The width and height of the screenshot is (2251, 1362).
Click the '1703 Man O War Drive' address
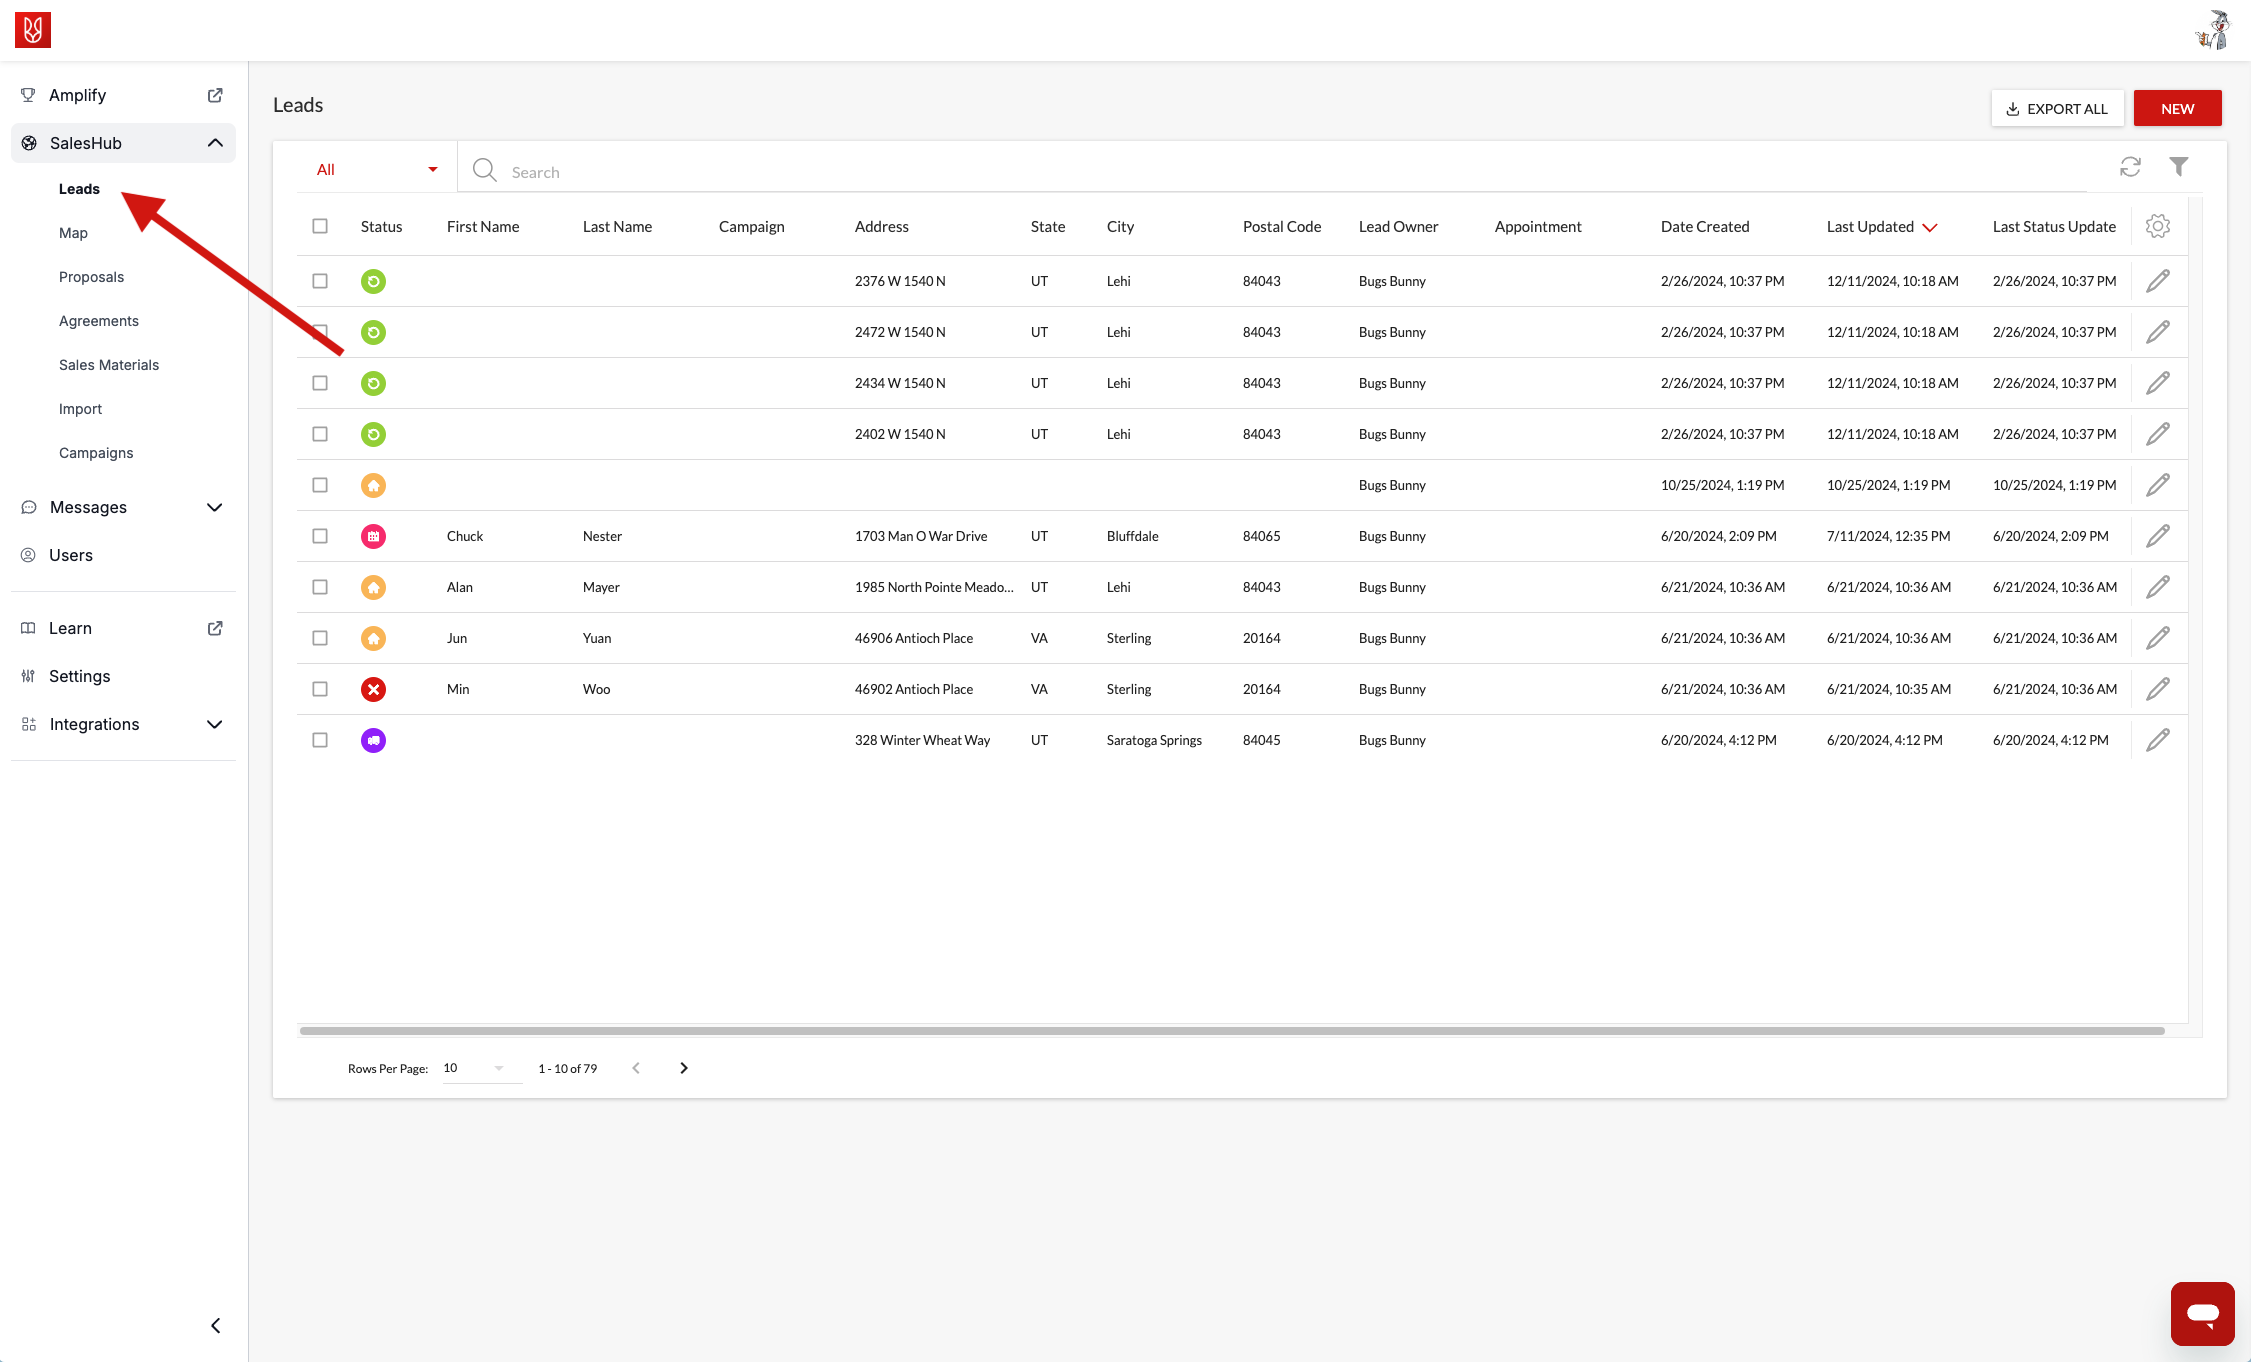pos(921,536)
